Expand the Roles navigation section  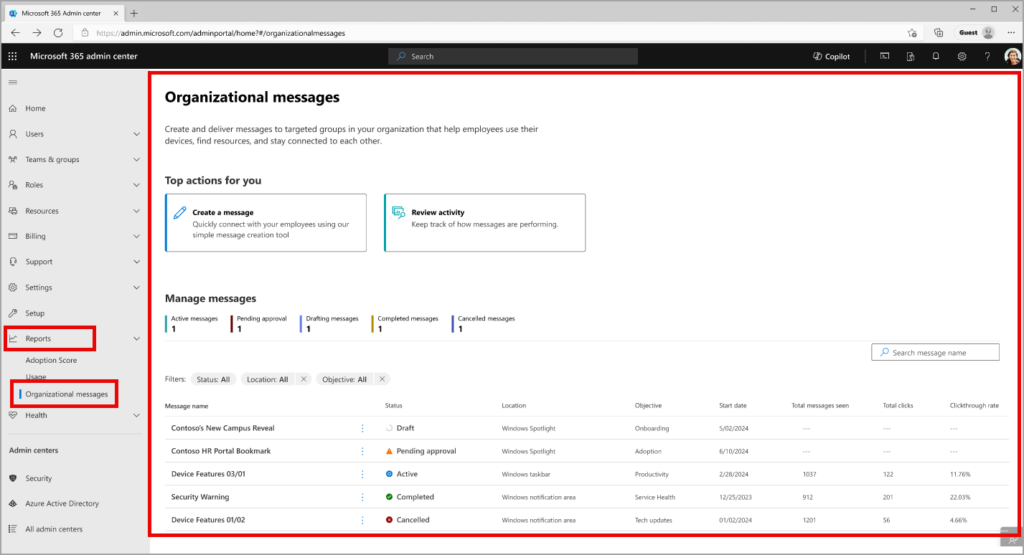tap(136, 185)
